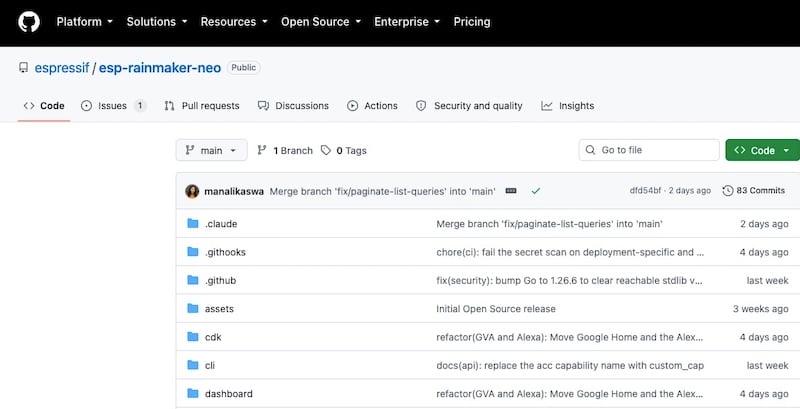
Task: Click '4 days ago' in dashboard row
Action: coord(764,394)
